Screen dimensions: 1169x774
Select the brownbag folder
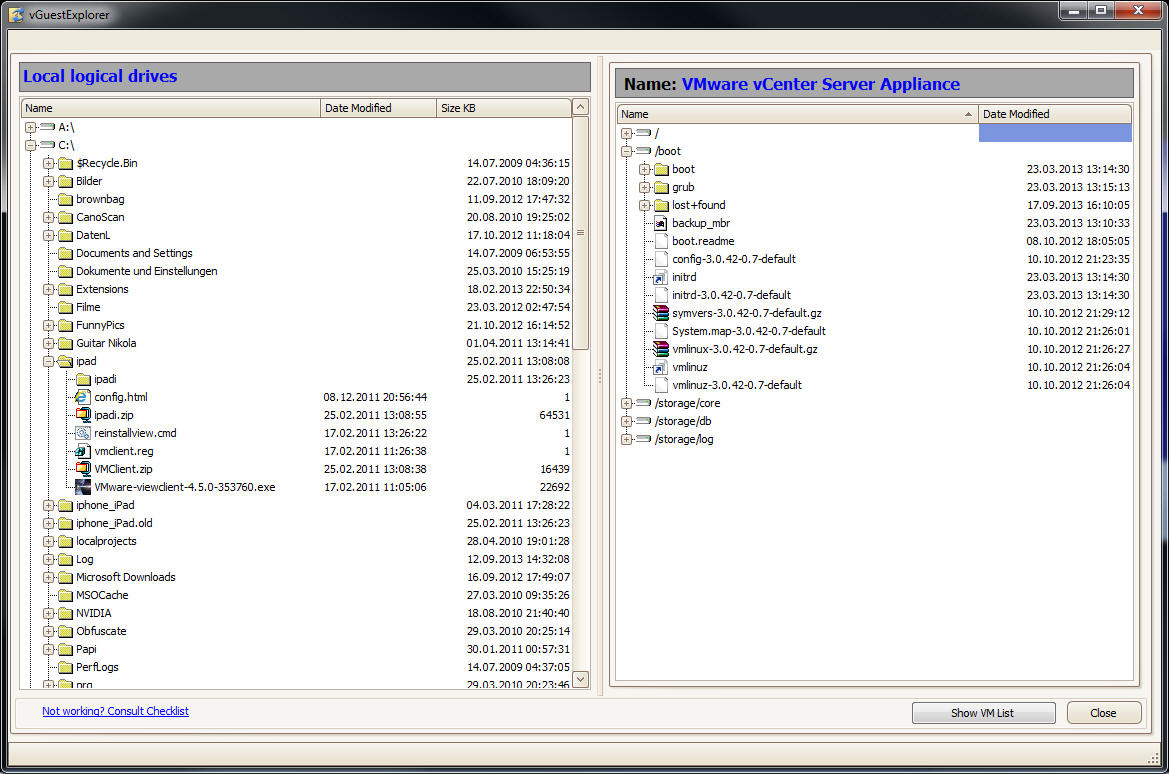click(x=100, y=199)
